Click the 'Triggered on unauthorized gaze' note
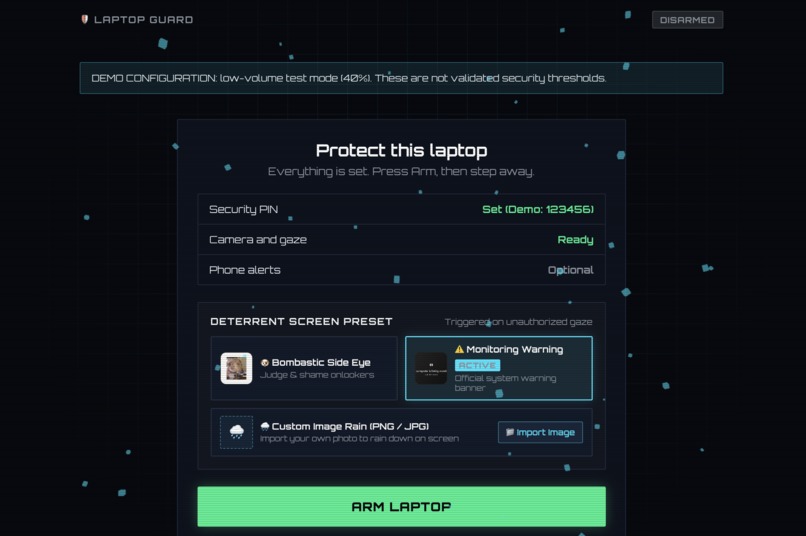 (x=518, y=322)
